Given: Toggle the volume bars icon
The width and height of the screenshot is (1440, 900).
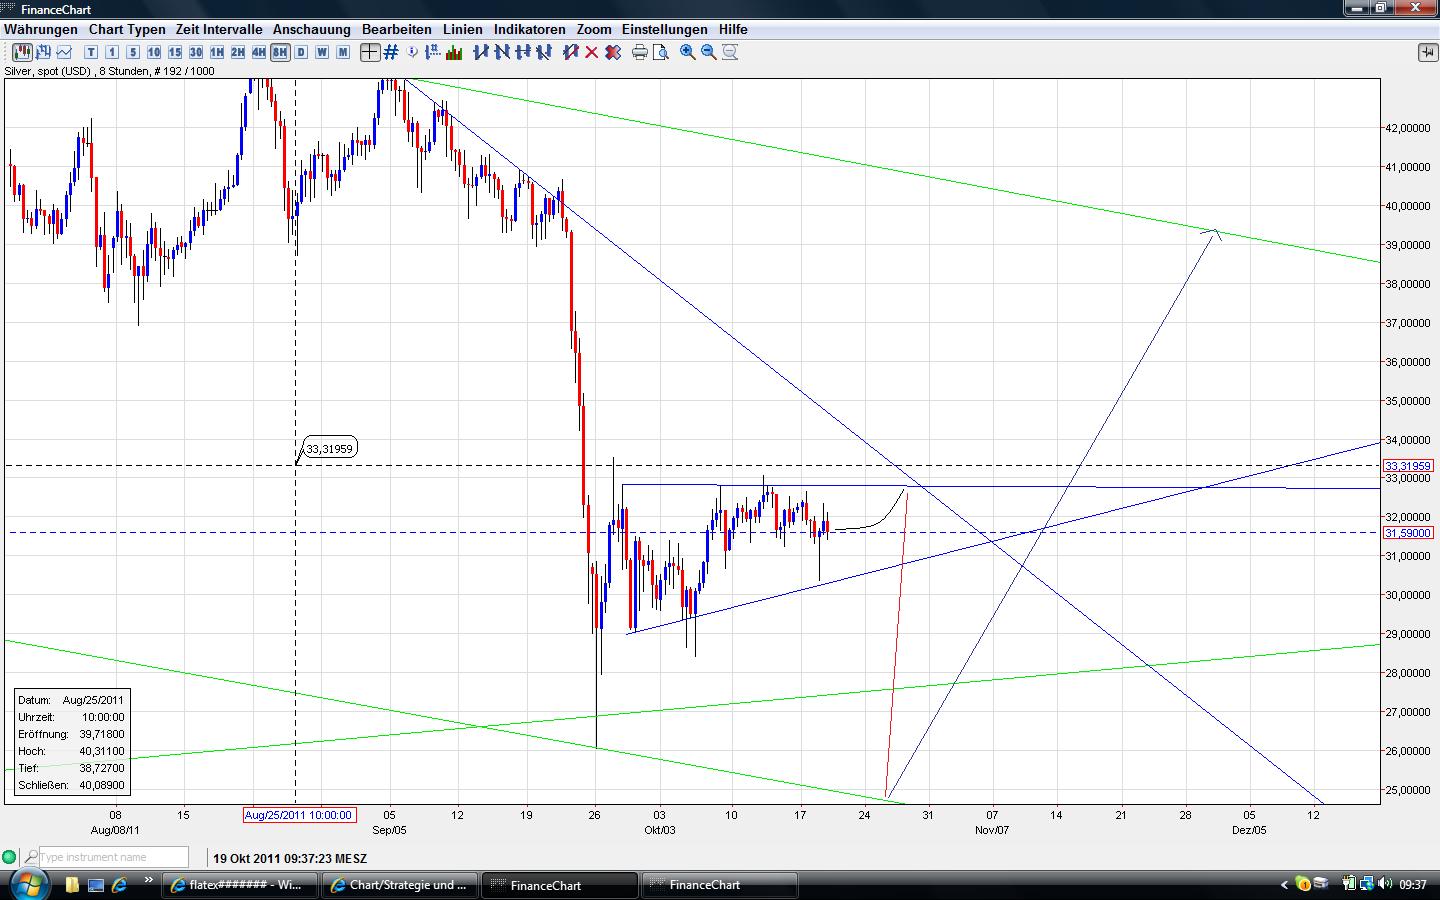Looking at the screenshot, I should point(456,52).
